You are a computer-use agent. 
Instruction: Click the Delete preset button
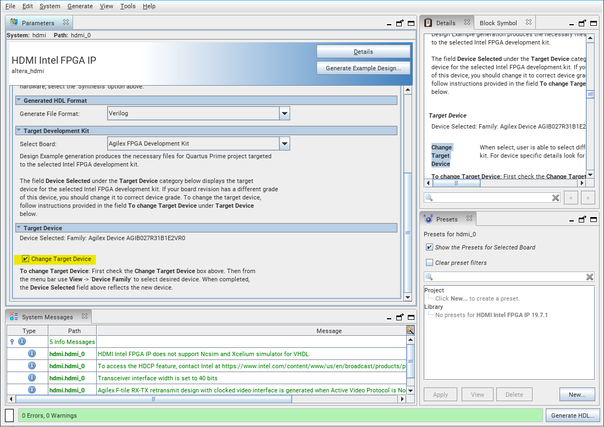click(514, 394)
